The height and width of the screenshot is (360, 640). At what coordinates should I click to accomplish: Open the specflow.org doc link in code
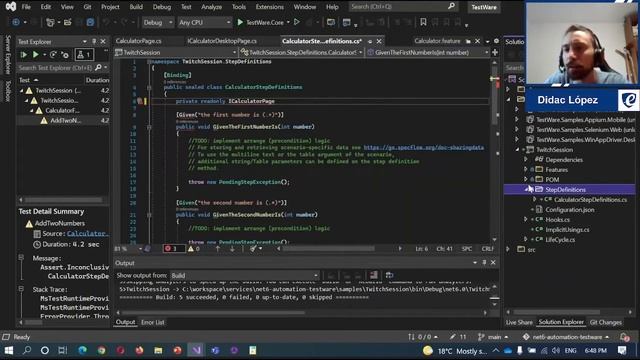pyautogui.click(x=424, y=147)
